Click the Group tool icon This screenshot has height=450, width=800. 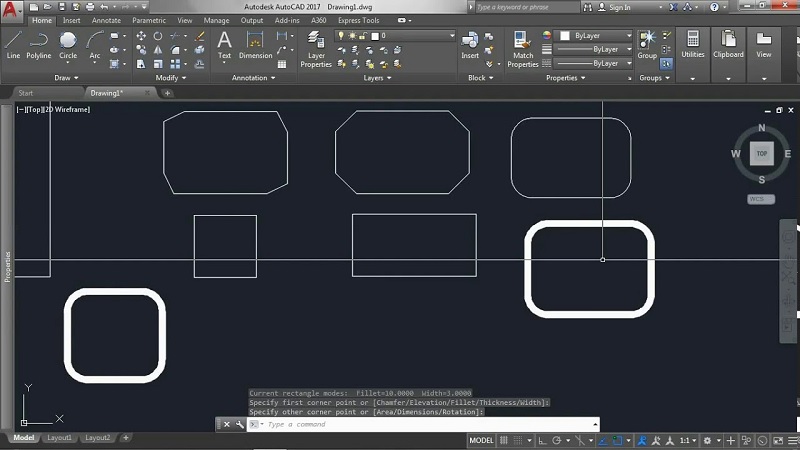(x=647, y=45)
